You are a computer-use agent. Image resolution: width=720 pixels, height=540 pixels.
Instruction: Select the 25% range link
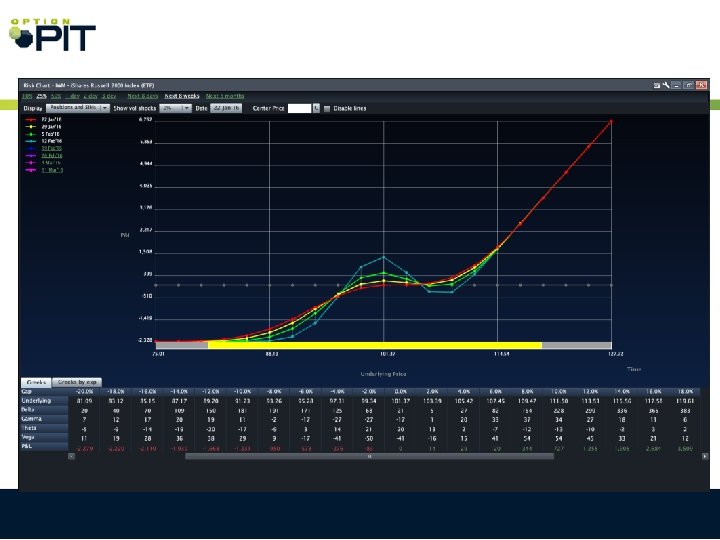point(42,96)
